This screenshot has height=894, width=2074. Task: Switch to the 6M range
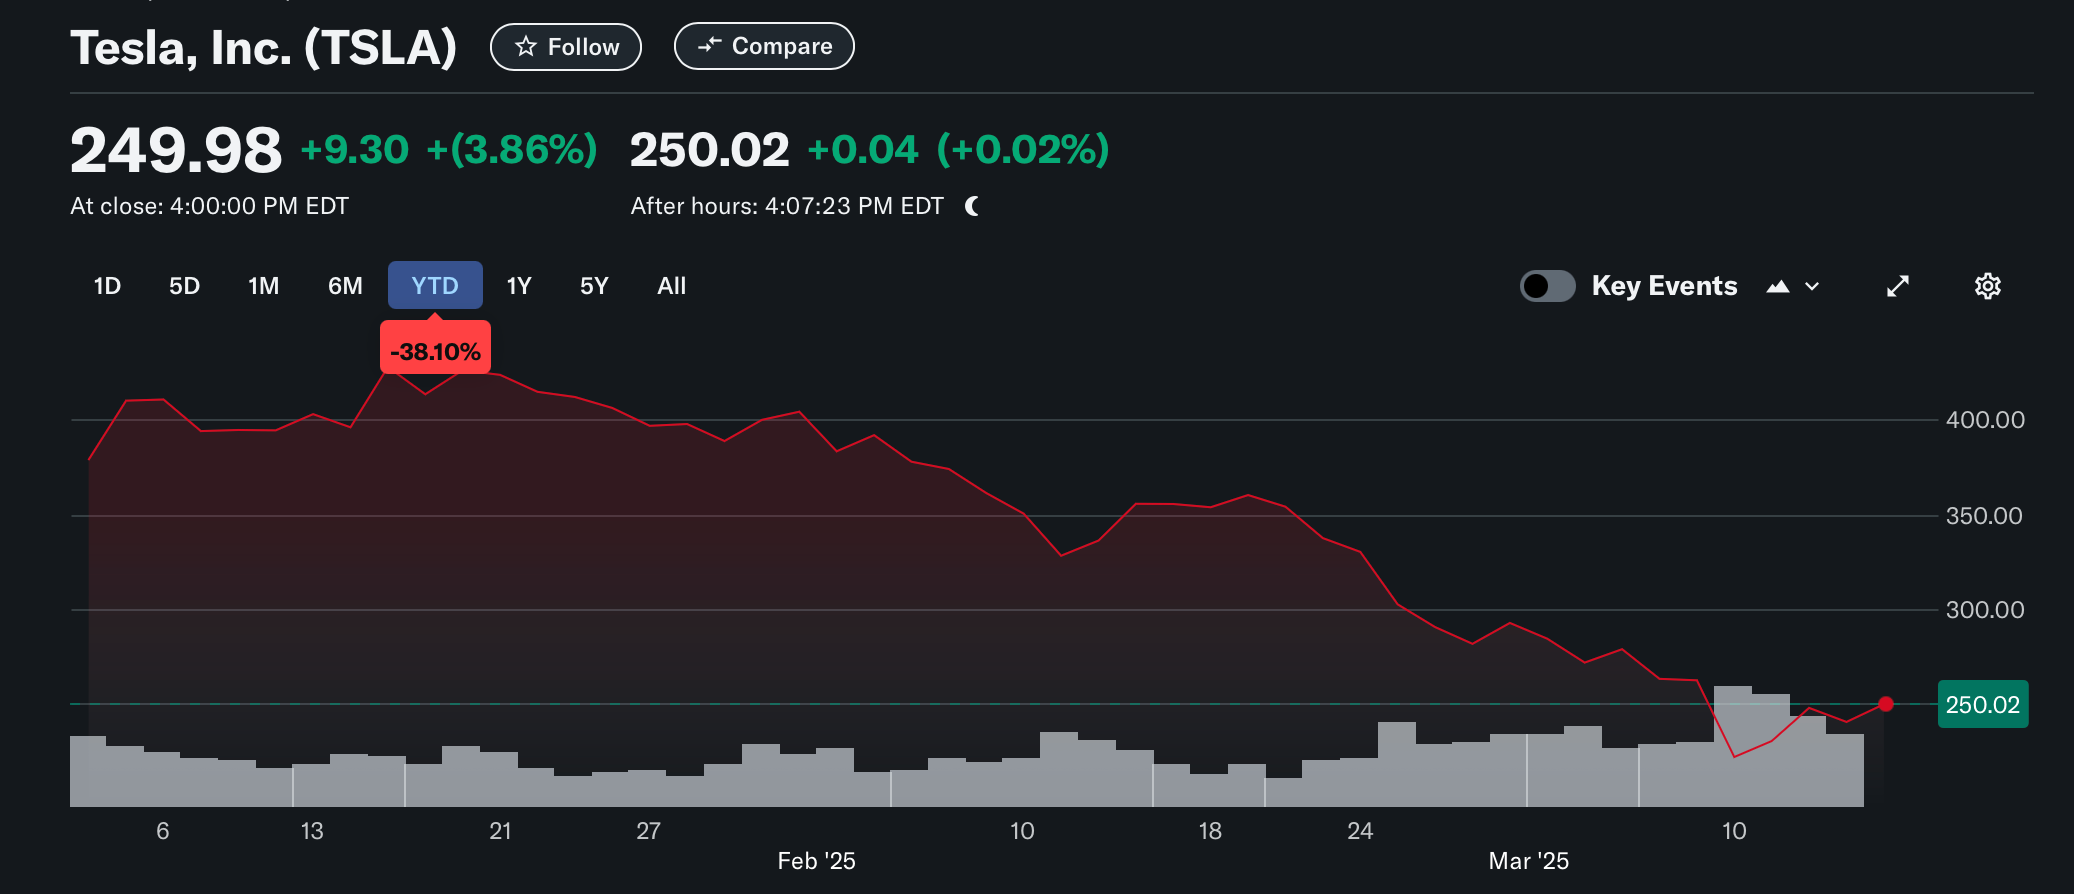click(x=345, y=286)
